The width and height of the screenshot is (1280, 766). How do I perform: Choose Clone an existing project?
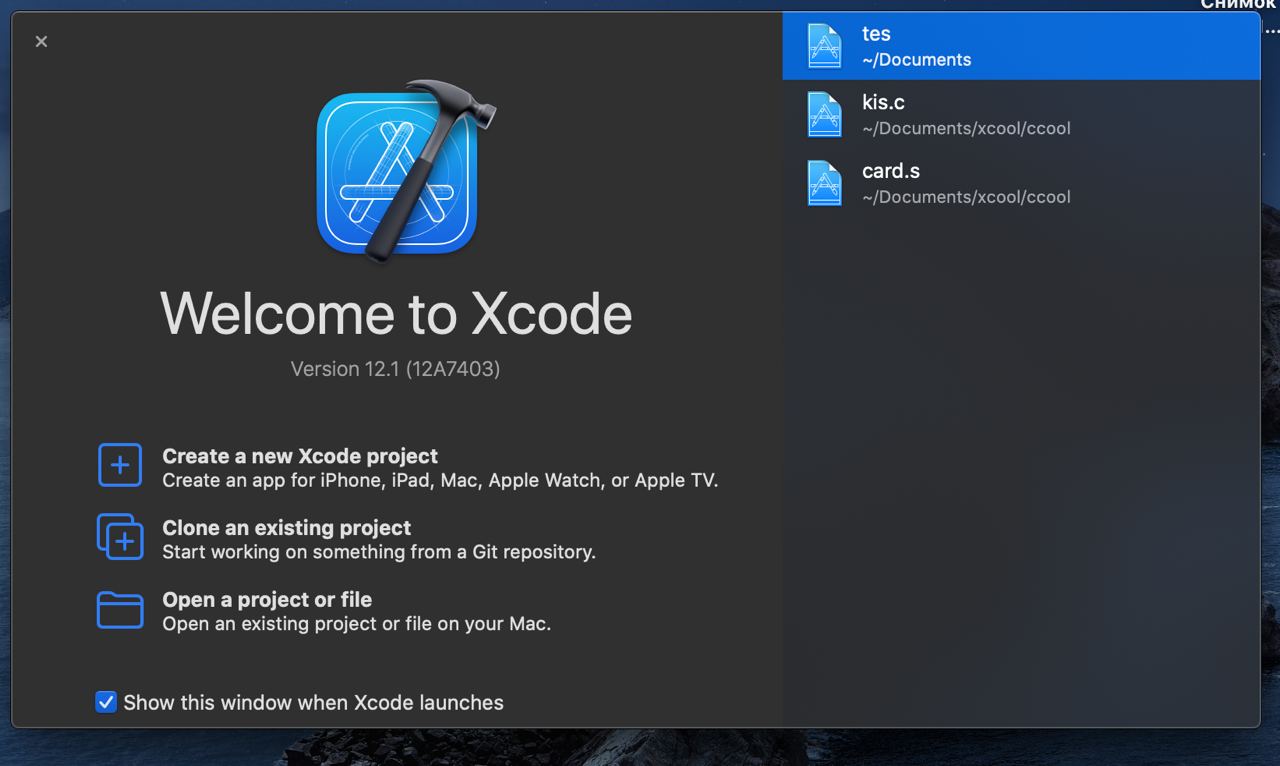tap(287, 528)
